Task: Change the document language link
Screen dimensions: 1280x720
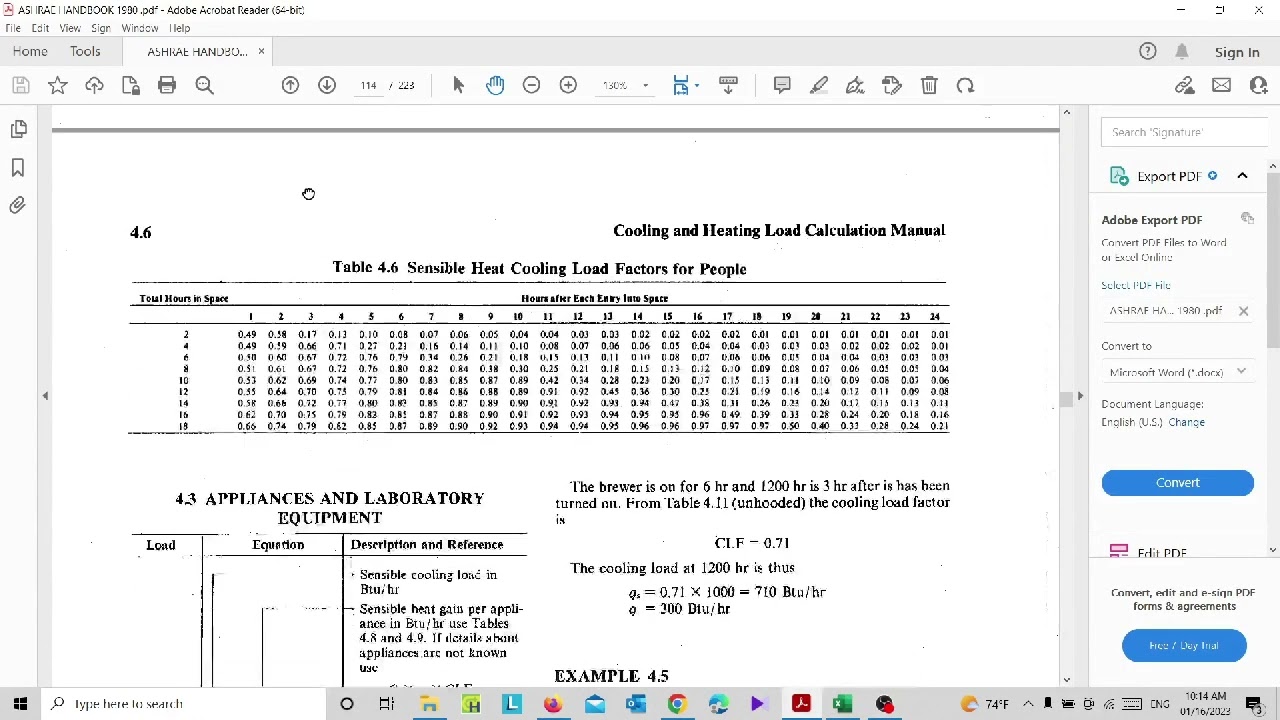Action: point(1186,422)
